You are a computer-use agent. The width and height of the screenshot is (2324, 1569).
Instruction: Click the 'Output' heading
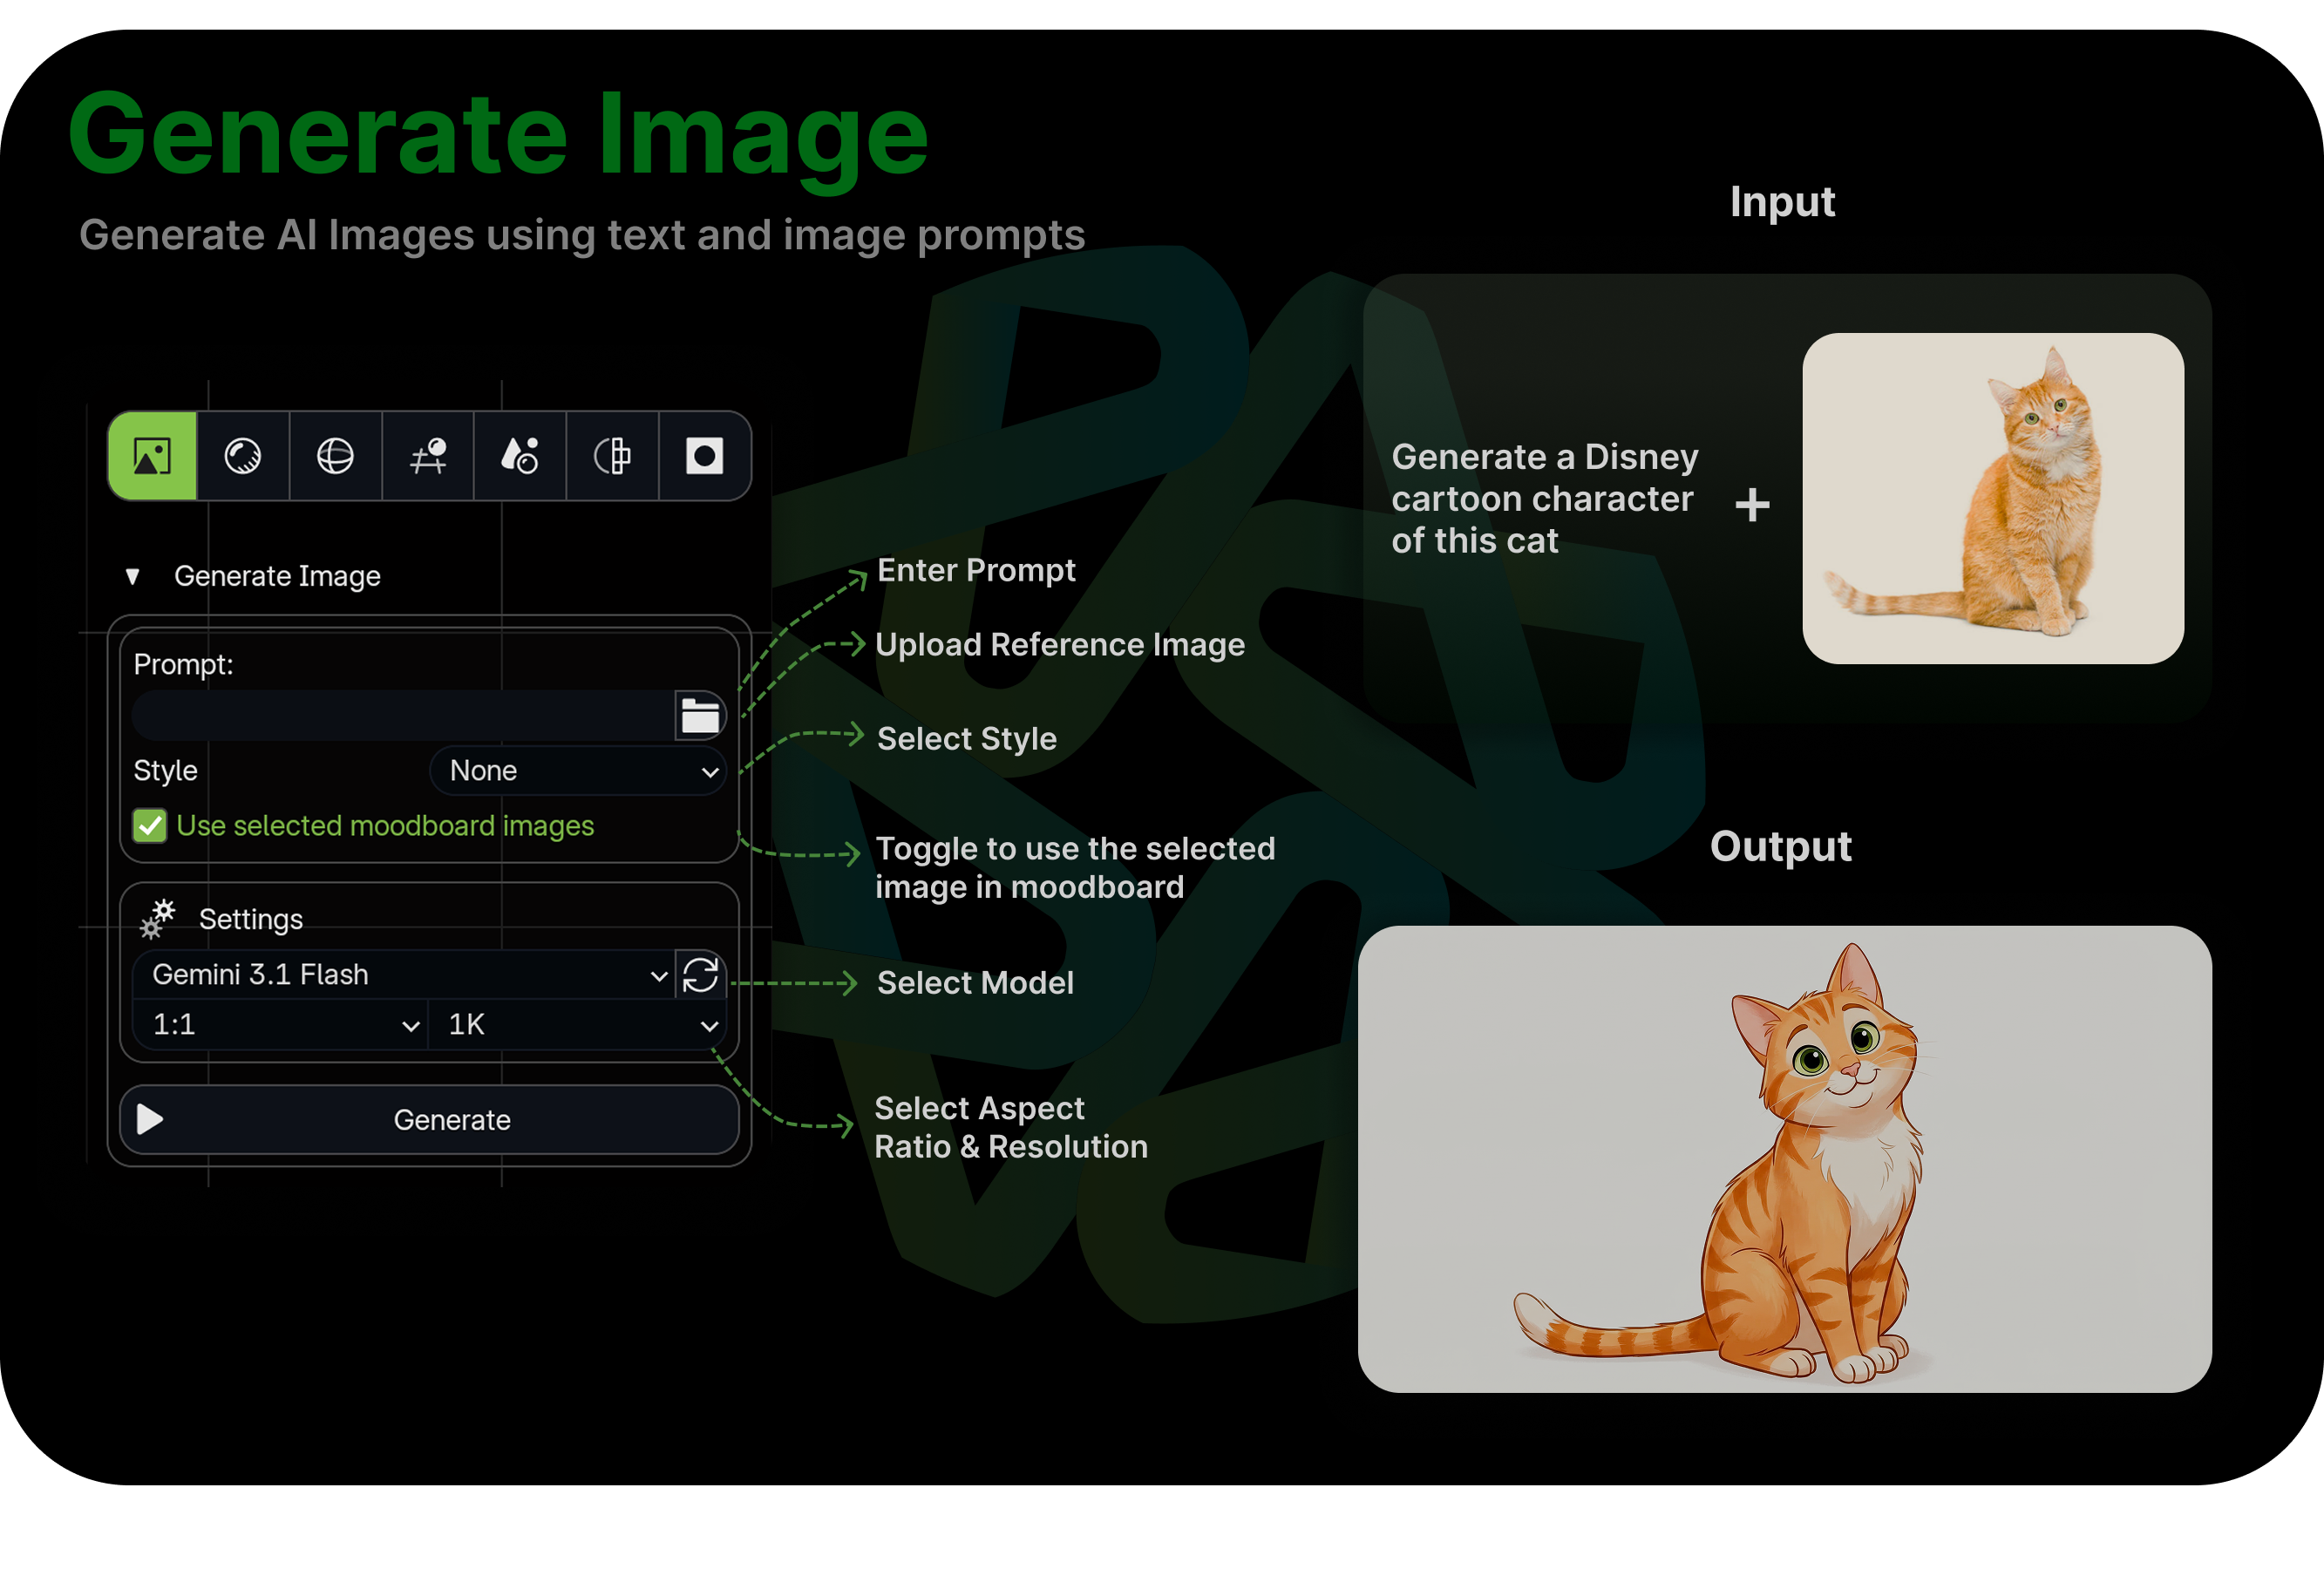tap(1780, 846)
